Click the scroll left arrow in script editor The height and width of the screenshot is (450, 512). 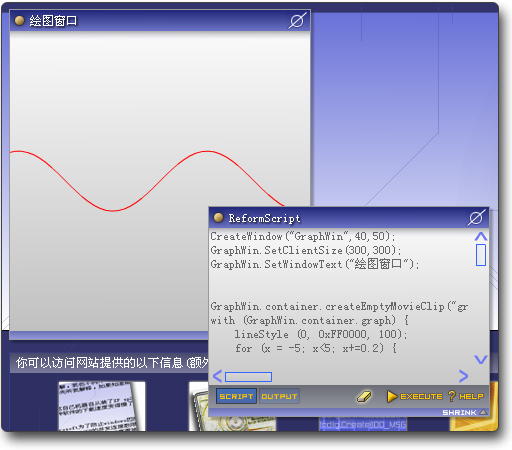(x=217, y=376)
